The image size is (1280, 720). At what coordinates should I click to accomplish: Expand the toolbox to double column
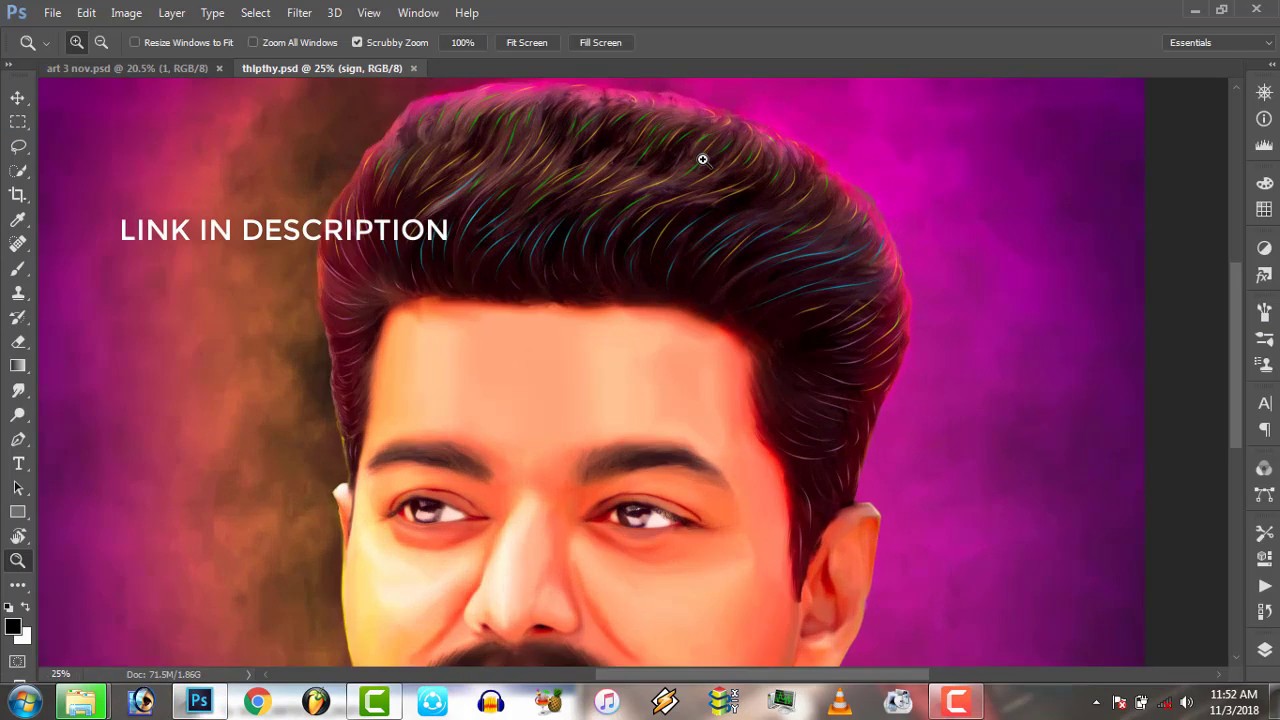9,65
